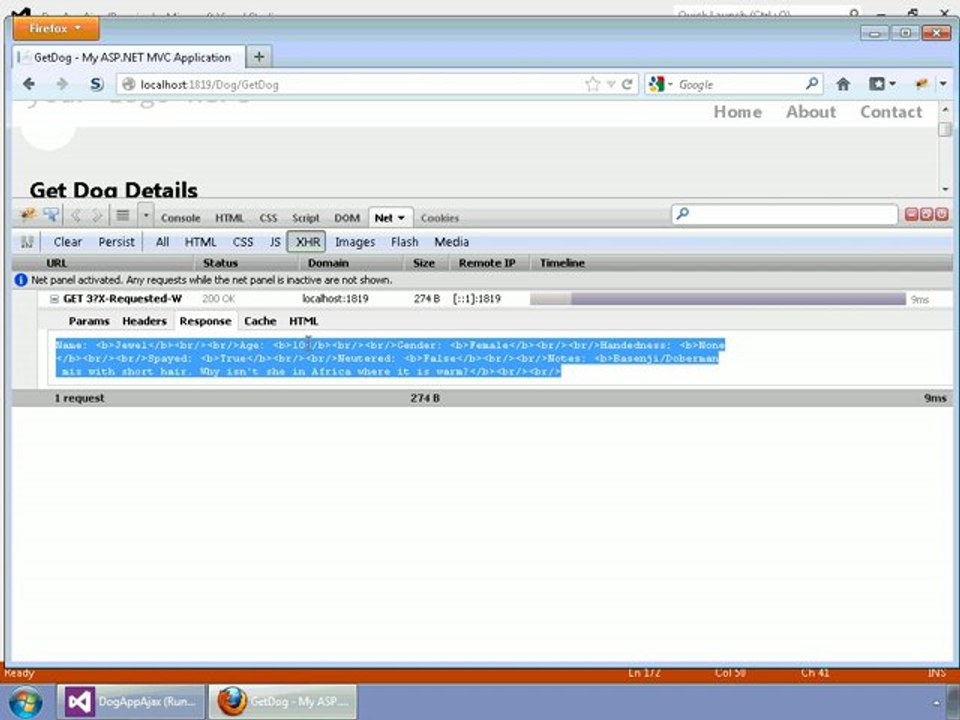
Task: Open the Firefox bookmarks menu button
Action: coord(882,84)
